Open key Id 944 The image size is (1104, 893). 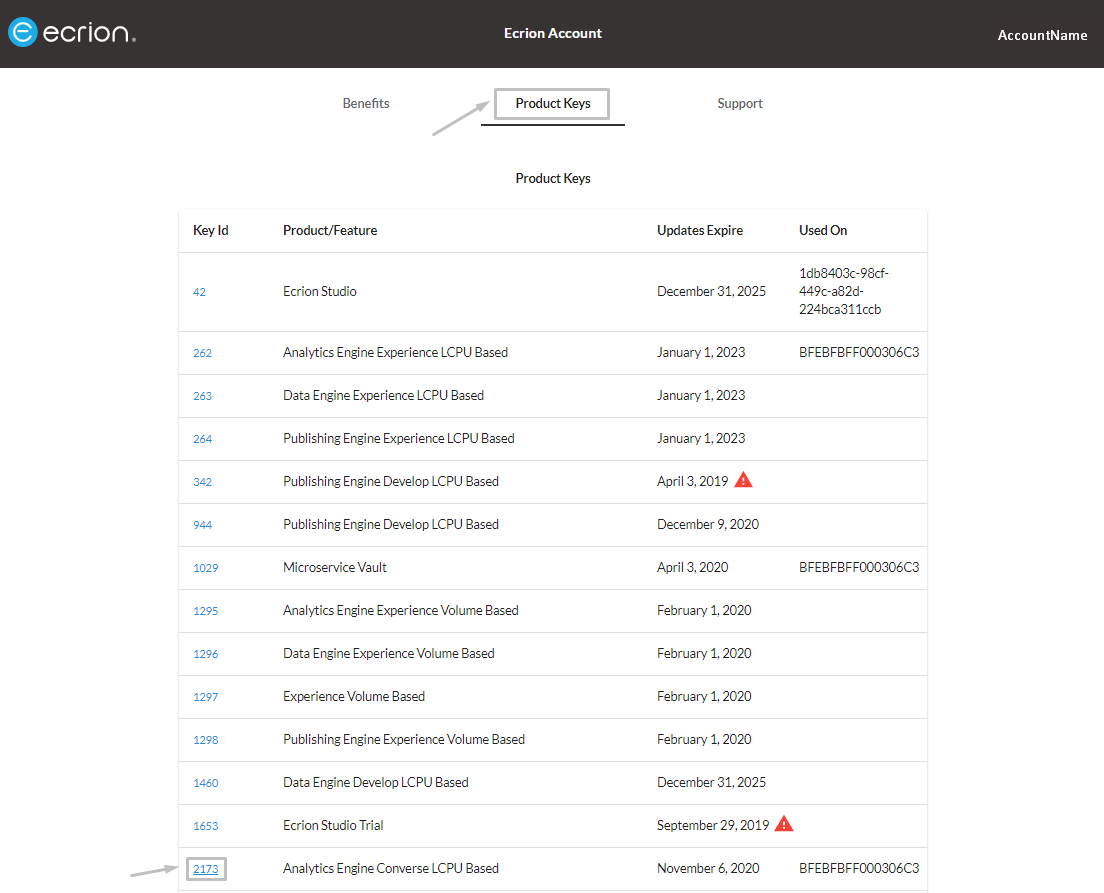click(x=203, y=525)
